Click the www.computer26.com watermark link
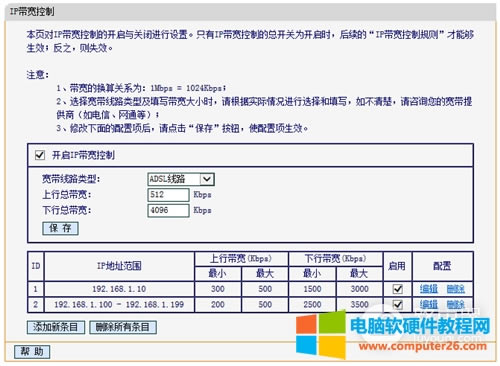This screenshot has height=366, width=500. click(423, 346)
